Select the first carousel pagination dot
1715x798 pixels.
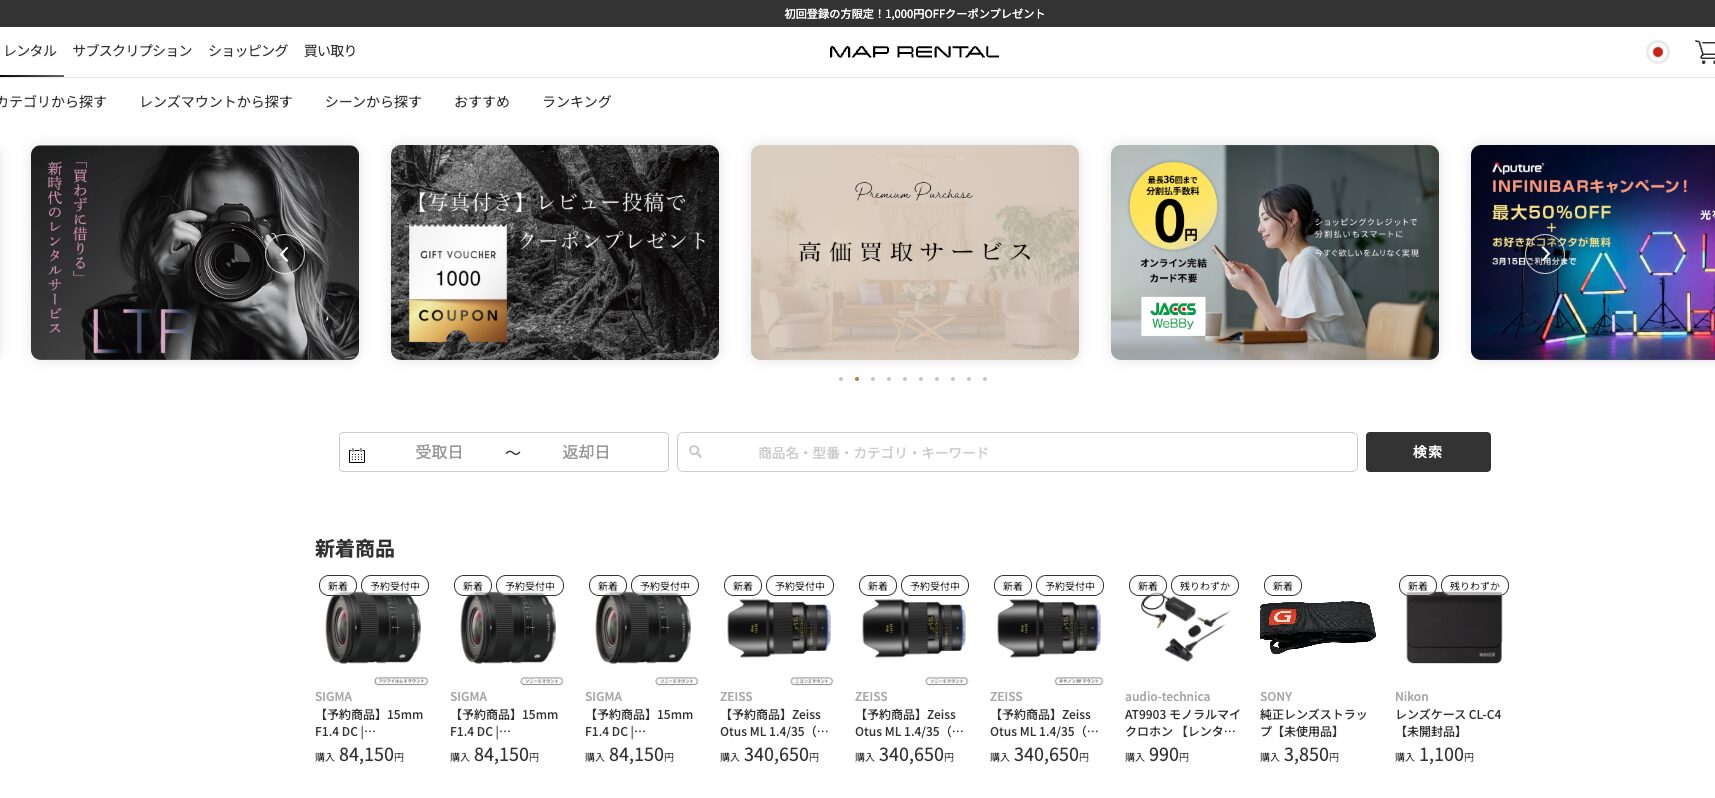[841, 379]
